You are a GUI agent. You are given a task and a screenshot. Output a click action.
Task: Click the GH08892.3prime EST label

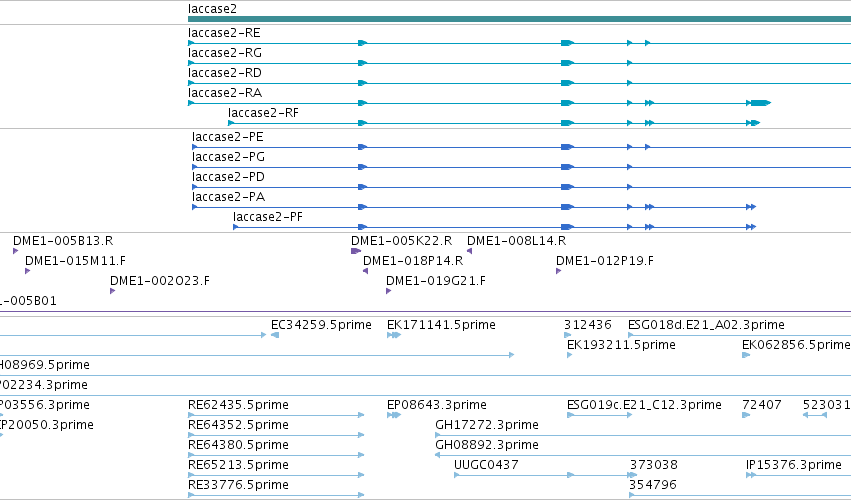coord(487,445)
